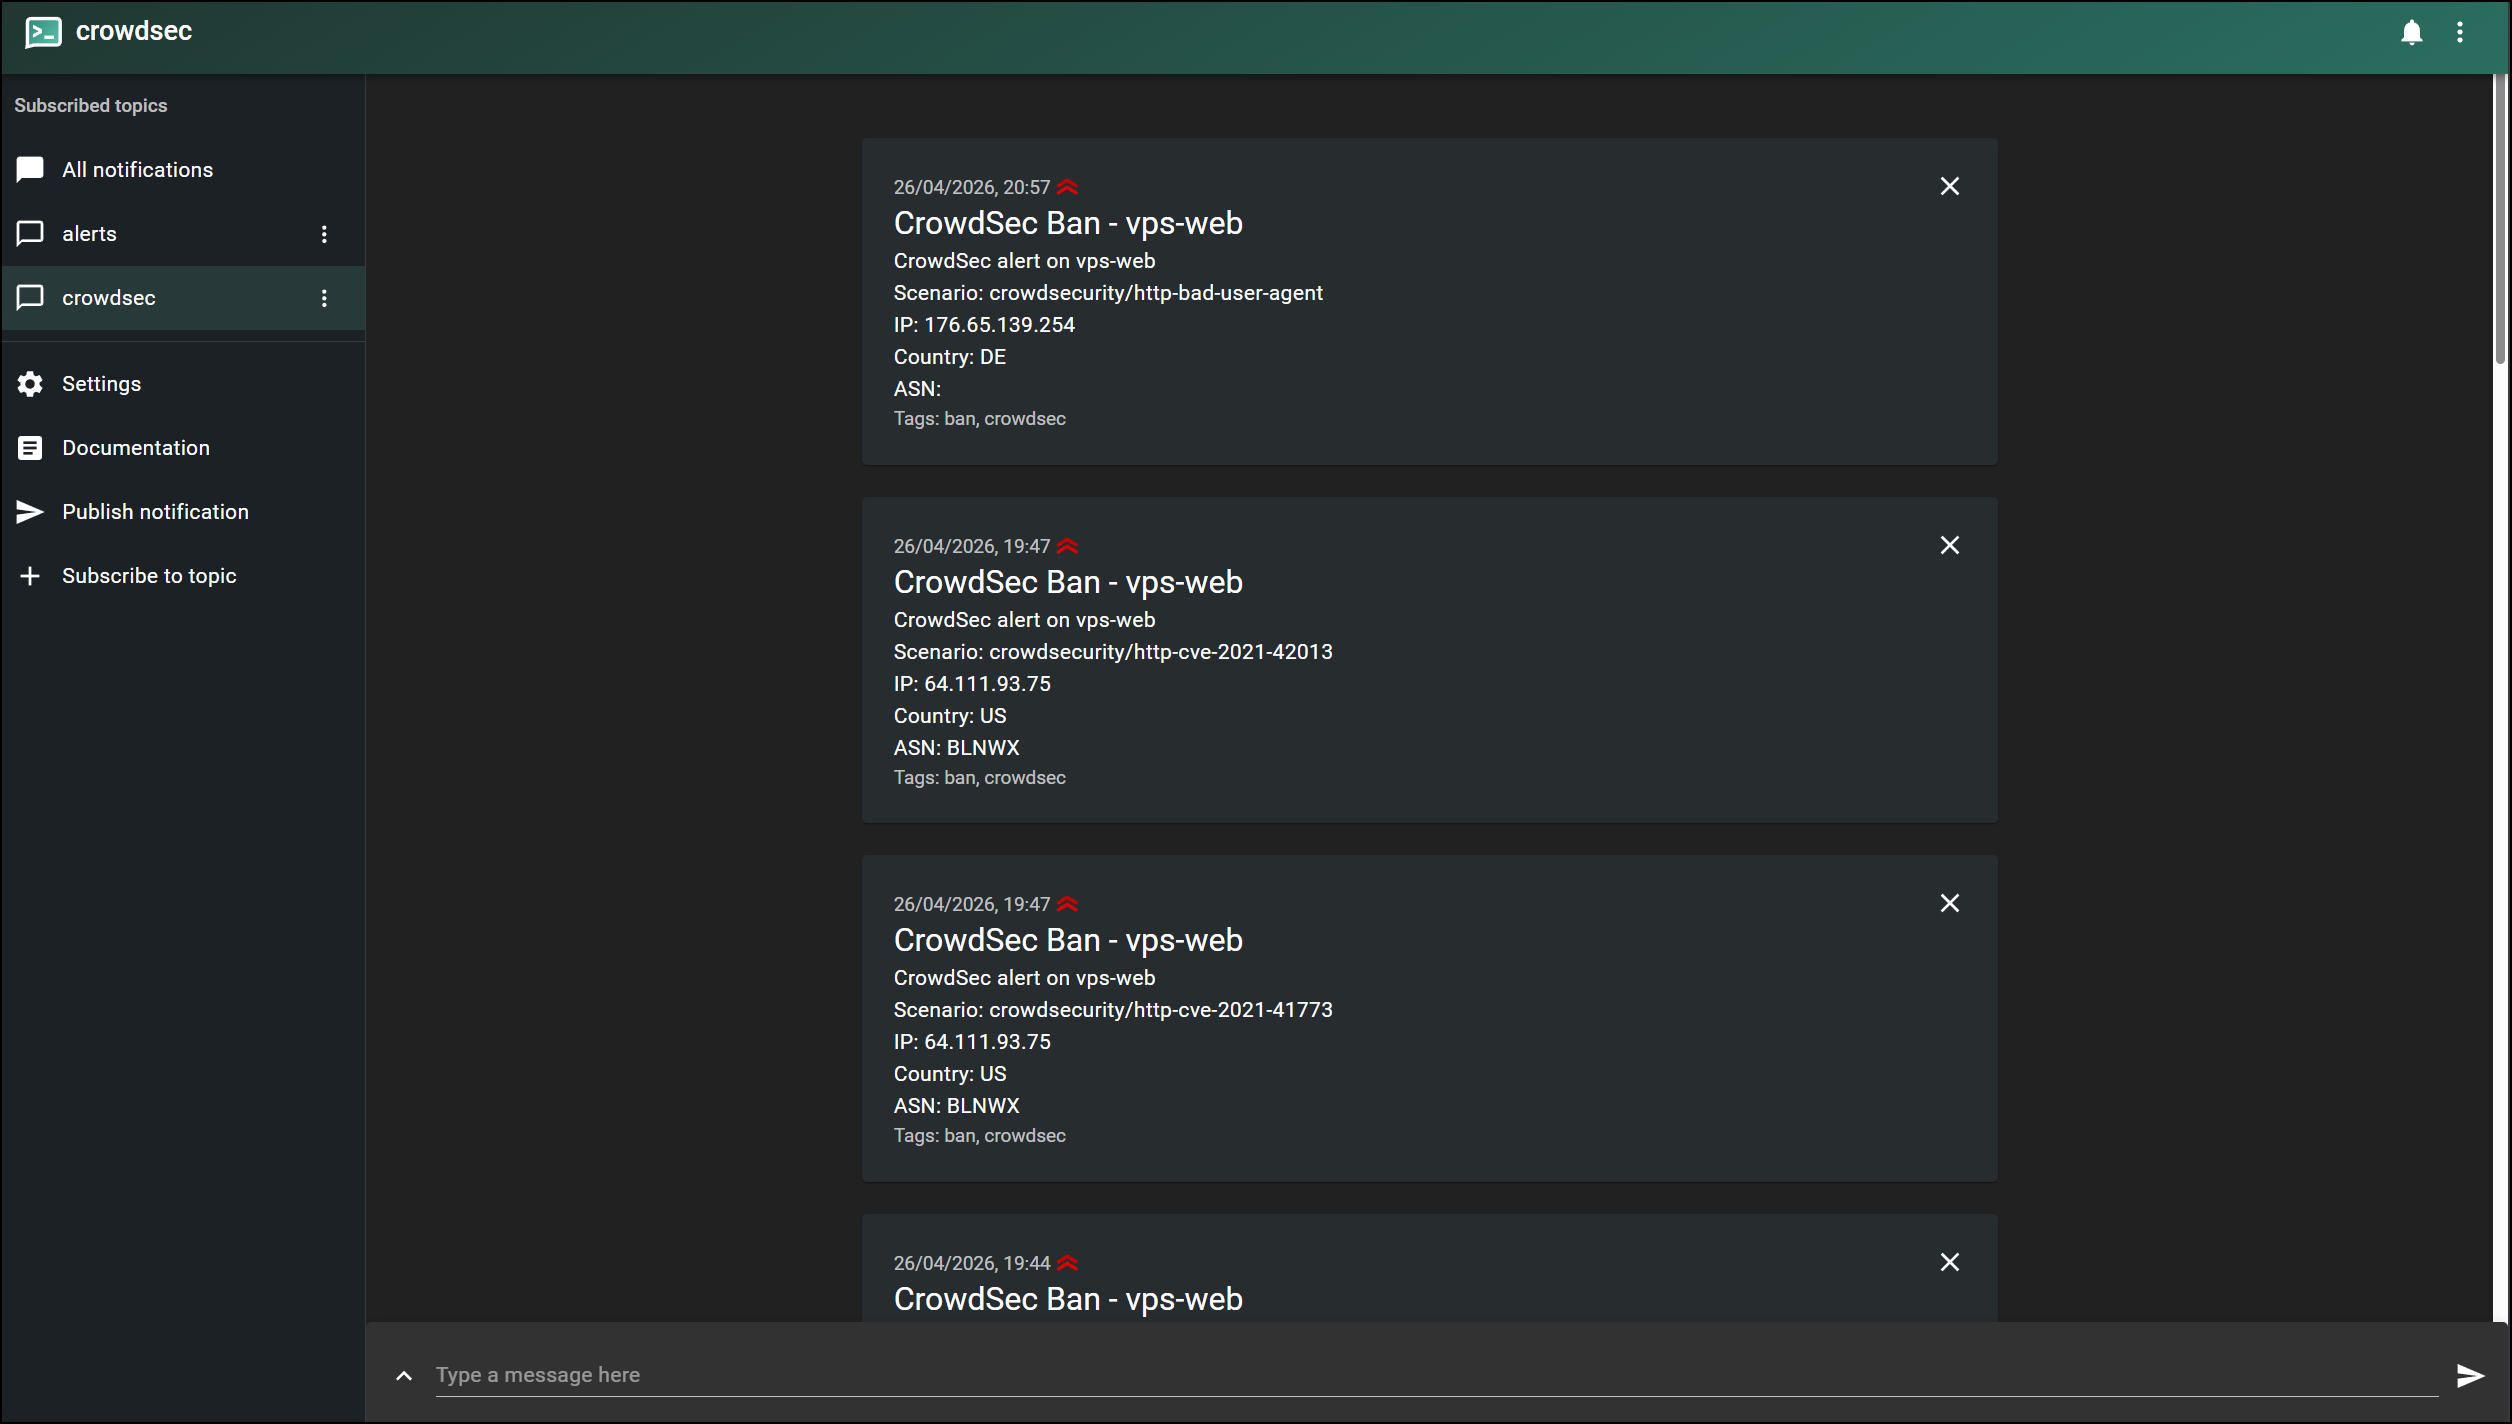Click the Country: DE line
This screenshot has width=2512, height=1424.
[950, 357]
